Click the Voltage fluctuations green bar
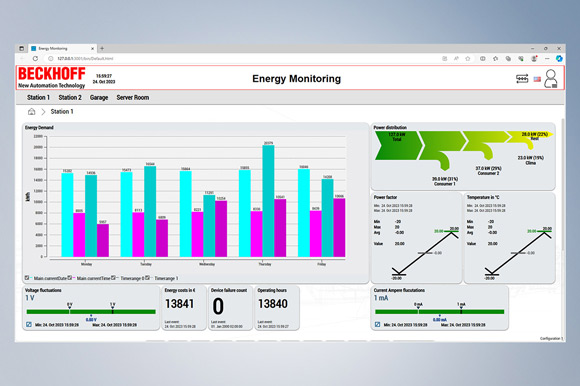Viewport: 580px width, 386px height. point(91,312)
